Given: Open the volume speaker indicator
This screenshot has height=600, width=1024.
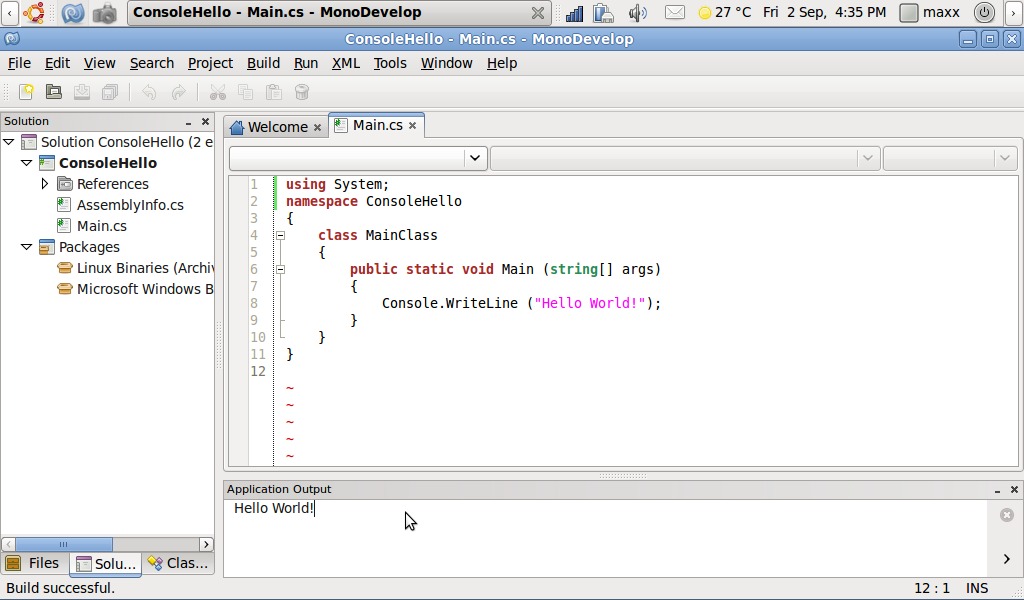Looking at the screenshot, I should click(x=637, y=12).
